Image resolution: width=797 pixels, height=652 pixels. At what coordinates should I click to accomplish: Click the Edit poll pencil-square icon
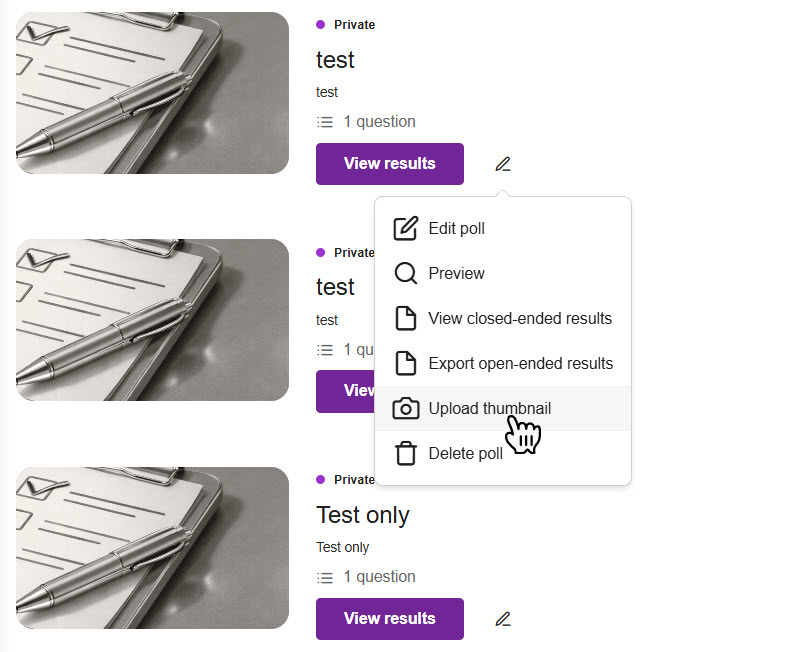click(x=406, y=228)
